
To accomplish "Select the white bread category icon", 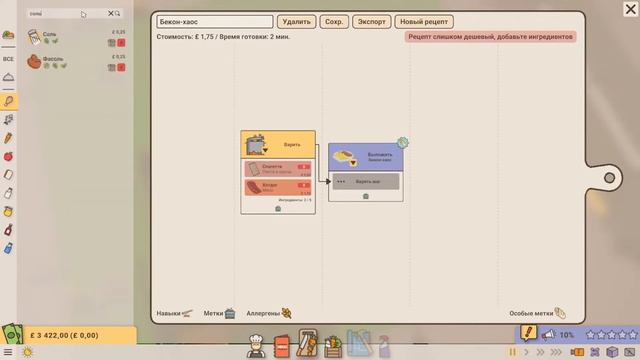I will coord(8,175).
